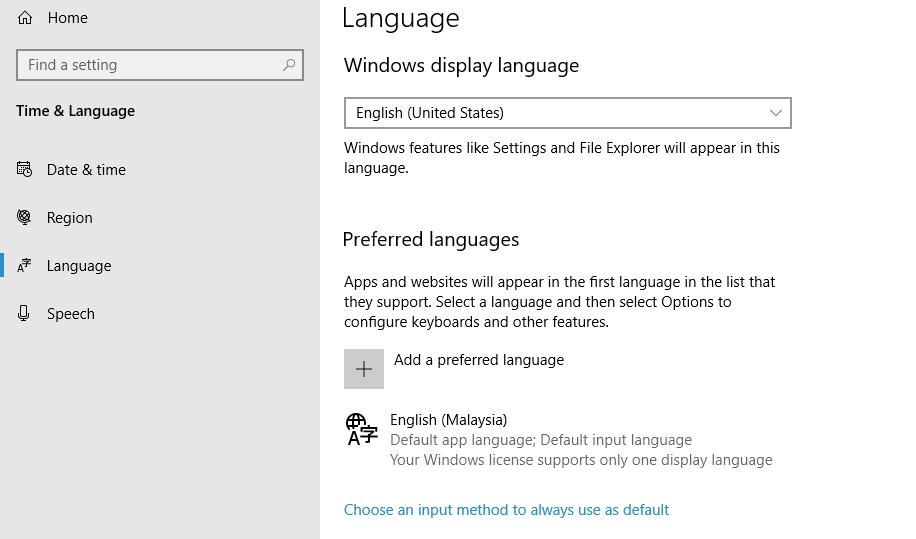Open the Date & time settings page
The width and height of the screenshot is (916, 539).
86,170
